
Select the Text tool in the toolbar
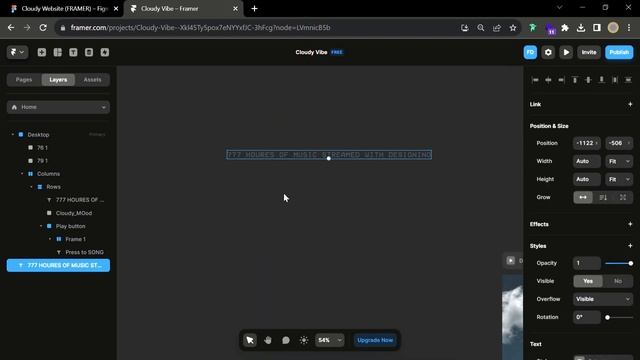point(73,52)
